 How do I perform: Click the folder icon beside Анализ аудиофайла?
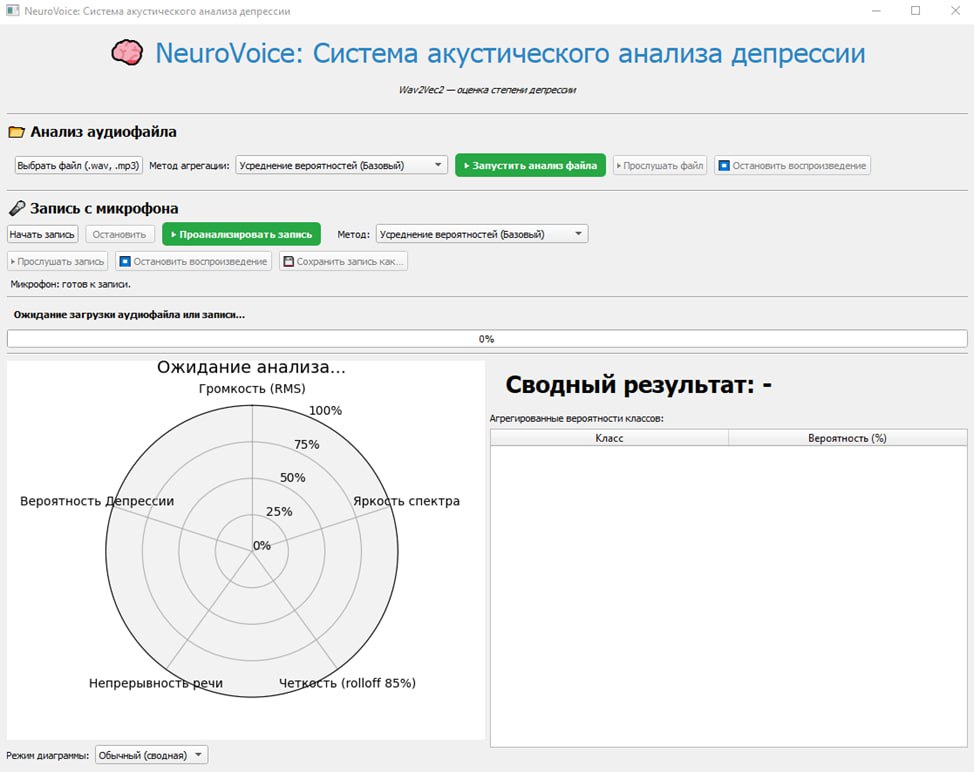click(x=16, y=132)
